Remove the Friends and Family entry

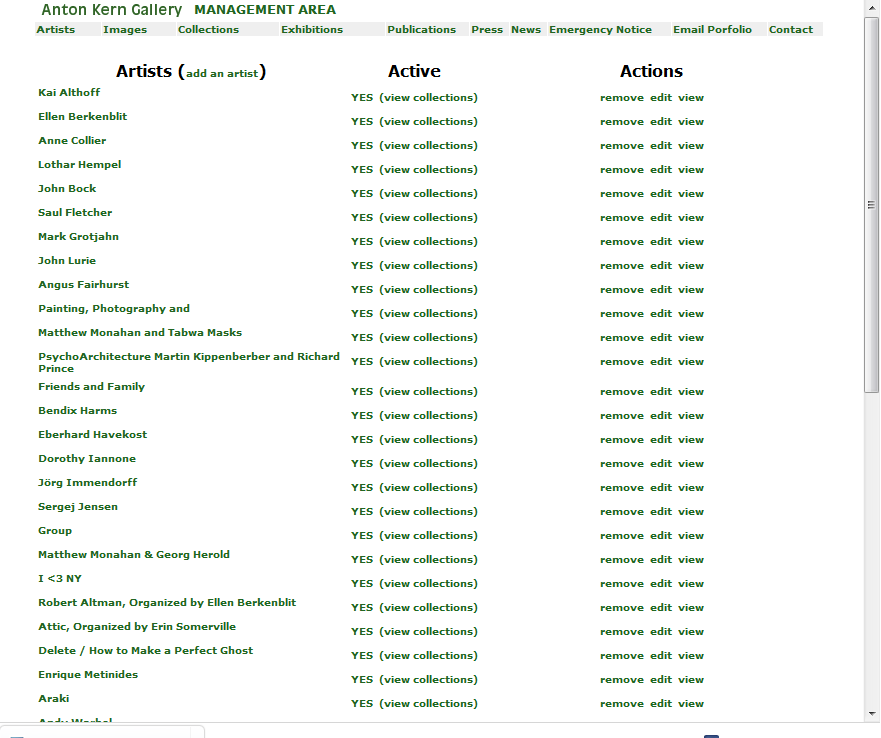click(x=621, y=392)
